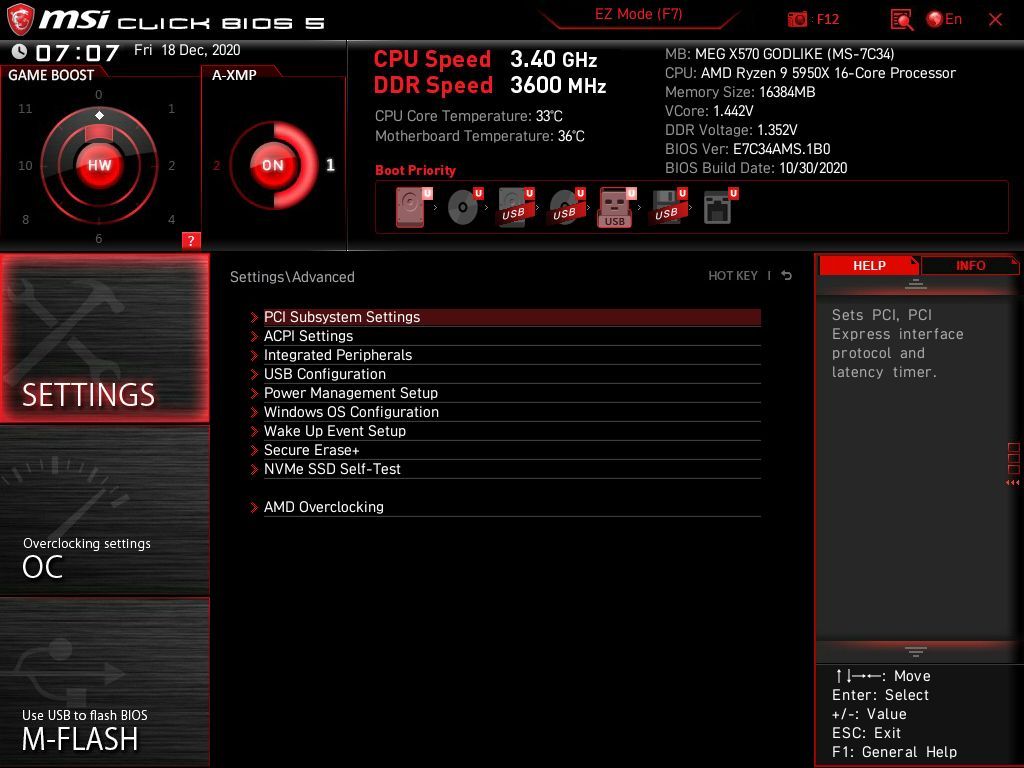Click the date Fri 18 Dec, 2020
Viewport: 1024px width, 768px height.
point(187,50)
